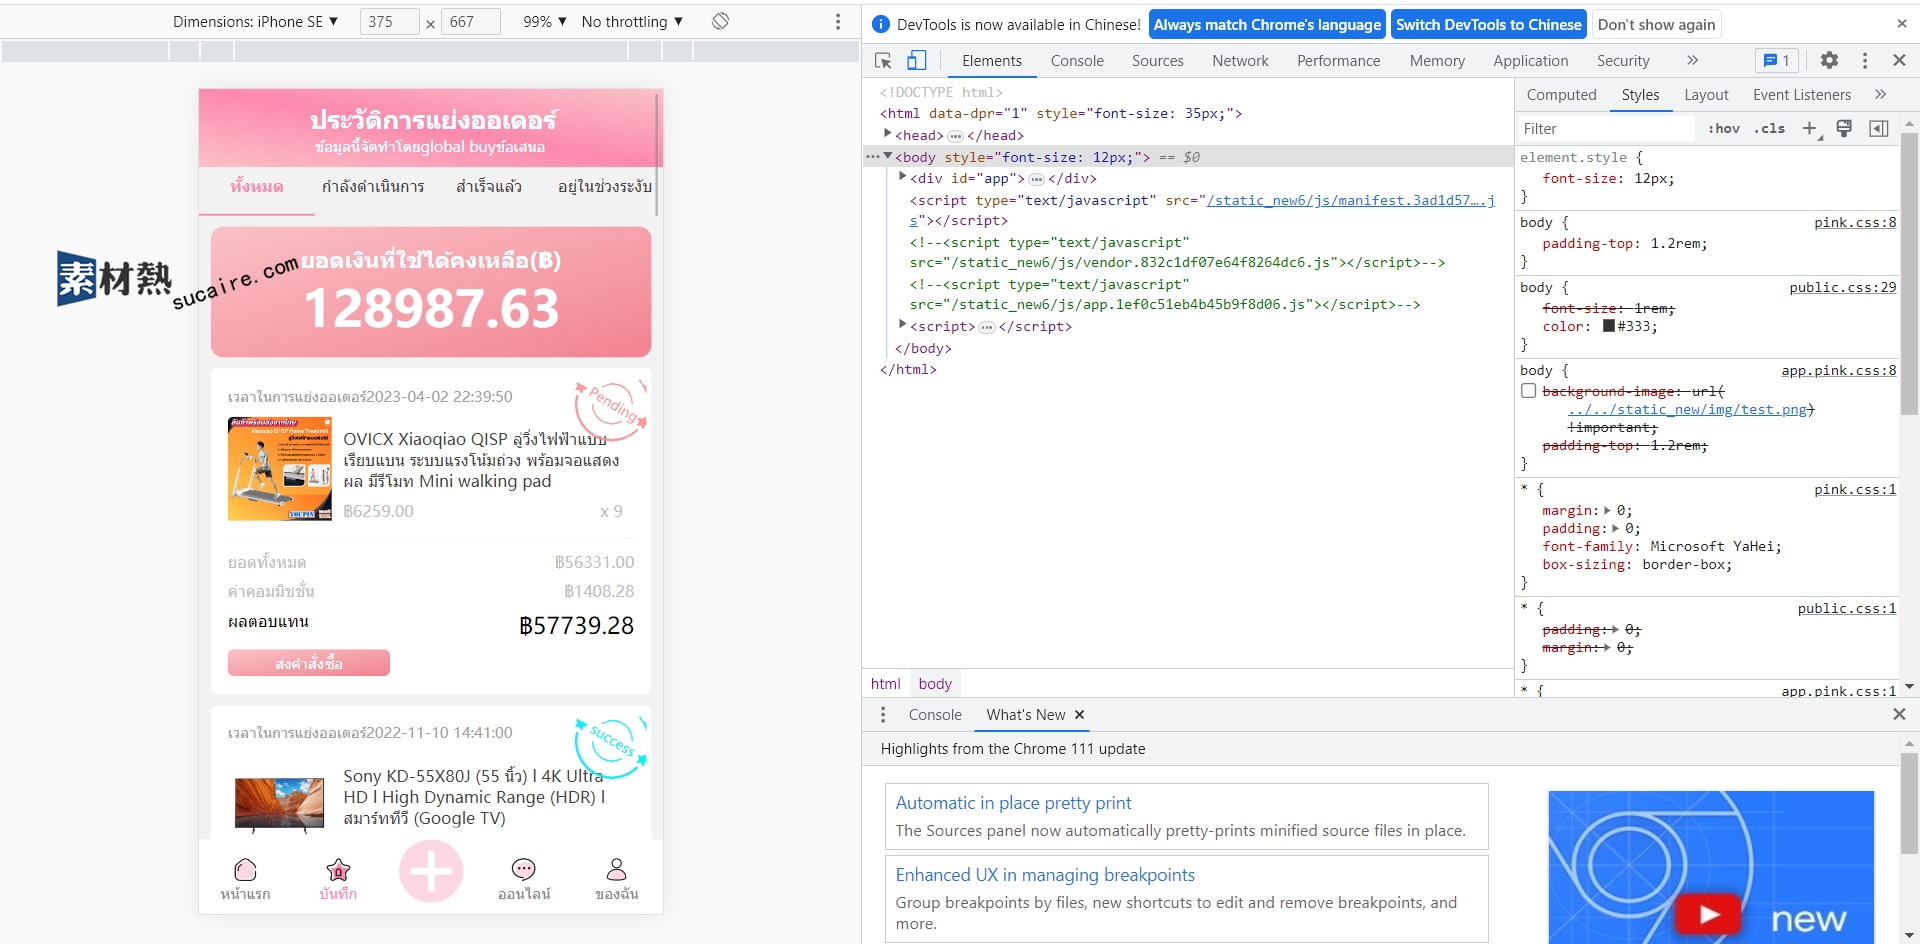Expand the margin shorthand property triangle
The image size is (1920, 944).
click(1608, 511)
